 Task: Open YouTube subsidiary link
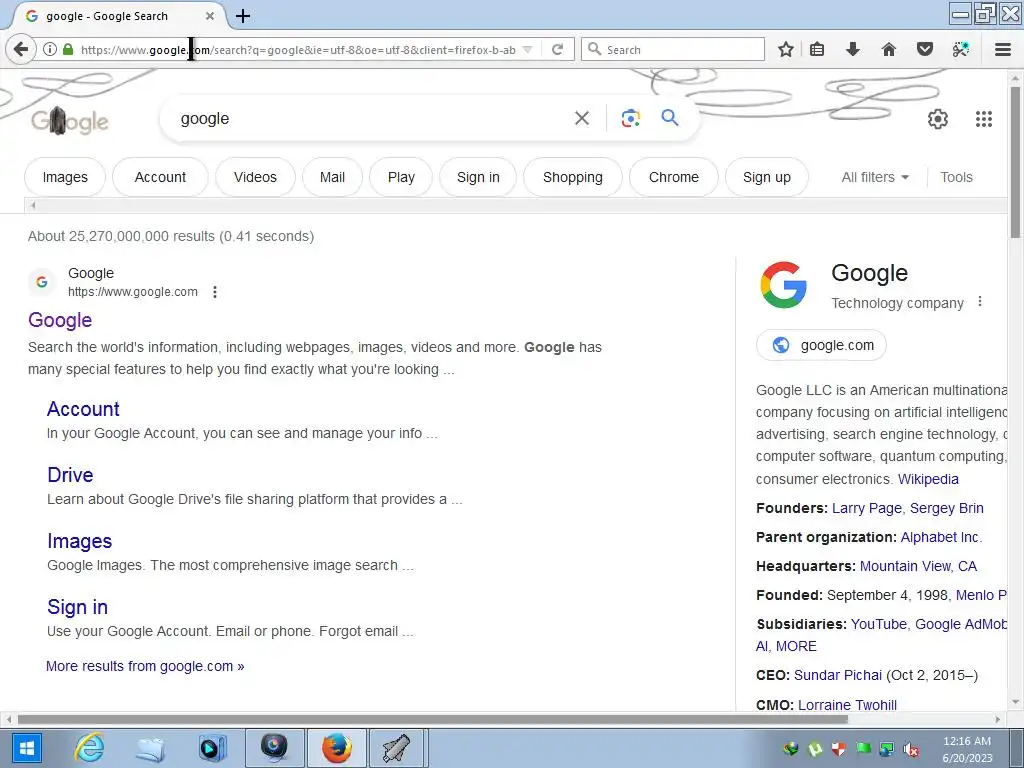[x=878, y=624]
